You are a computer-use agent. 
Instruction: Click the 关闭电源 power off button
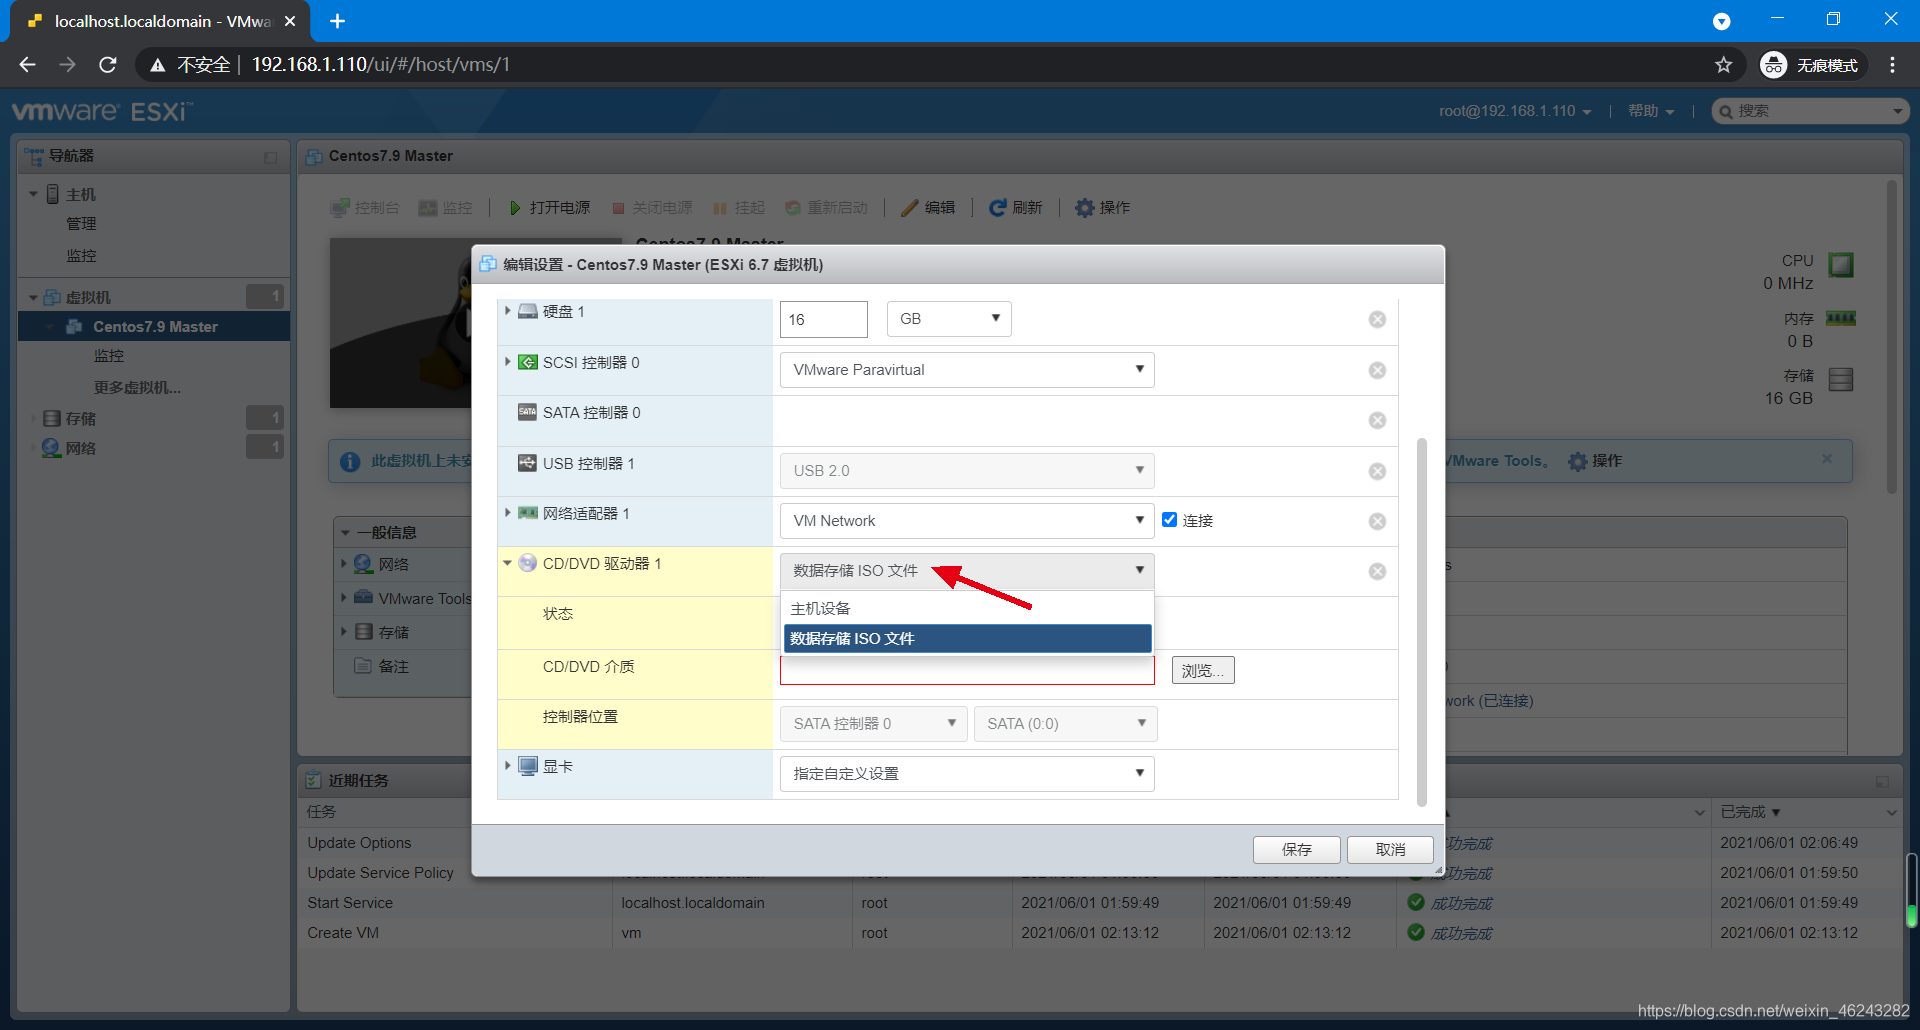point(651,208)
